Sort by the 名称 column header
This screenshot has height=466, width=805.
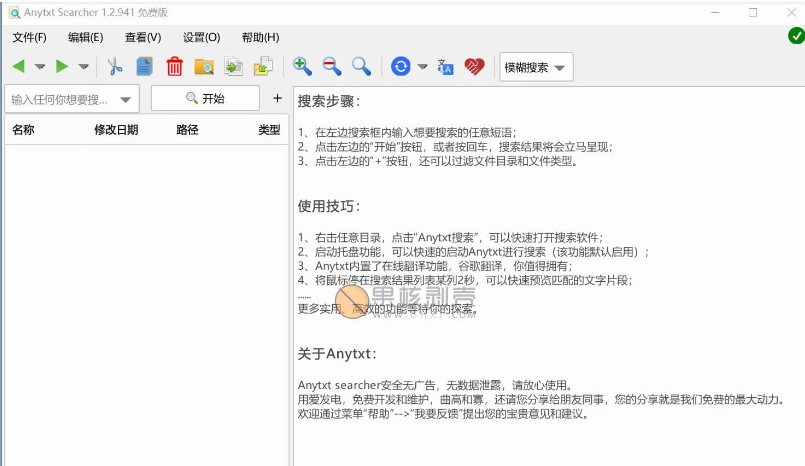(23, 130)
